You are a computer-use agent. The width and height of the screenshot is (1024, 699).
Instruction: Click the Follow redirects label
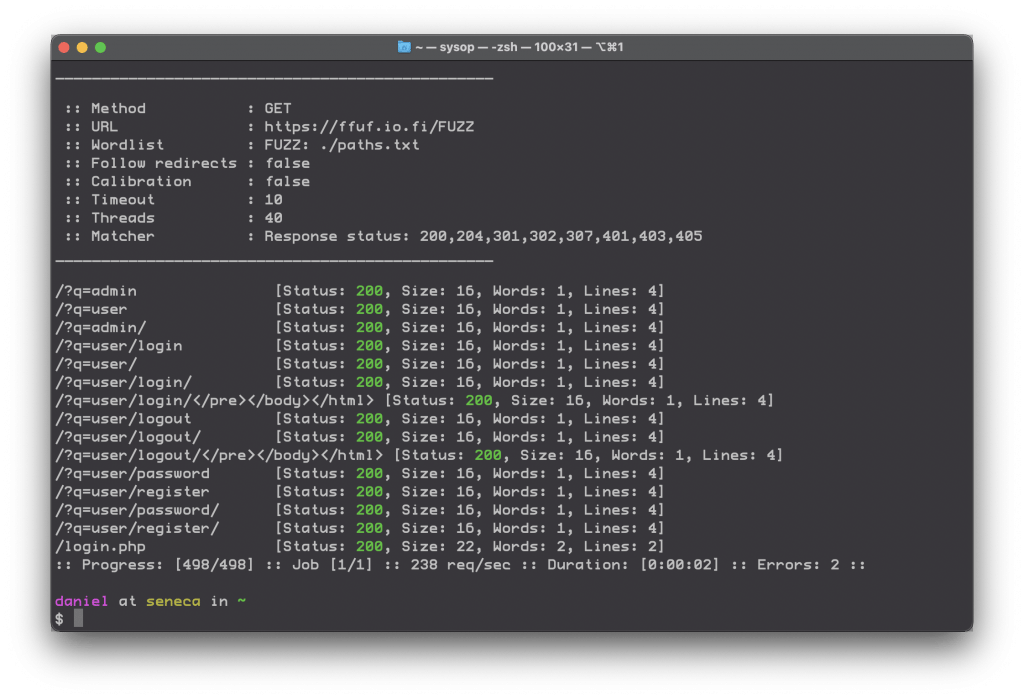pos(164,163)
